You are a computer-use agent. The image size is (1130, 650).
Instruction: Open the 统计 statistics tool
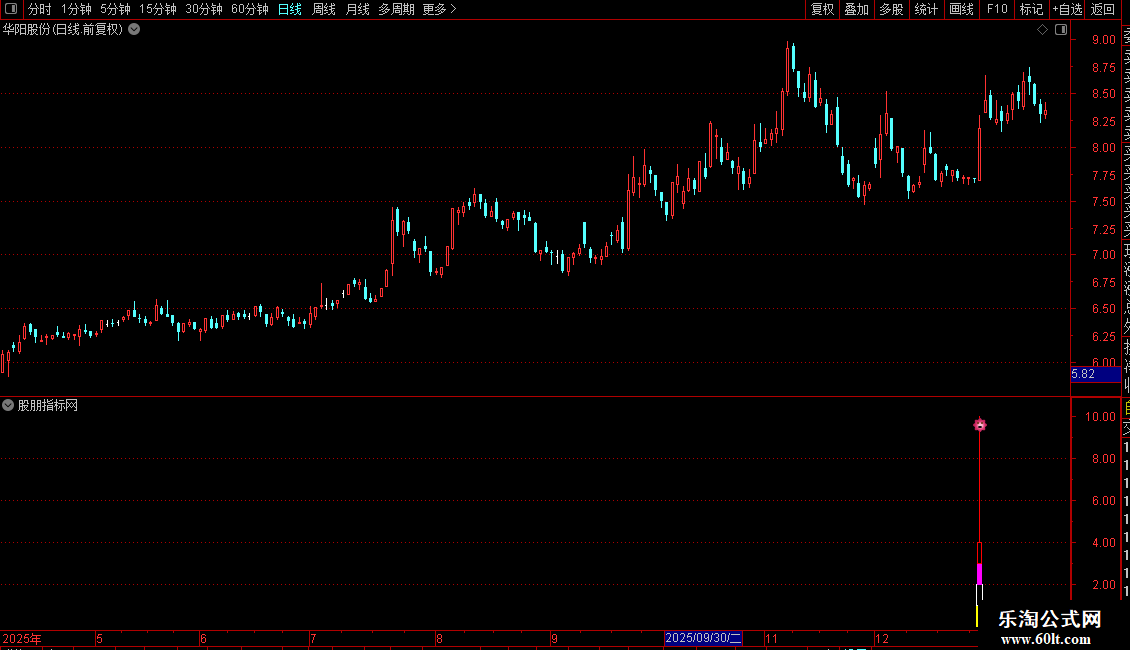(926, 9)
